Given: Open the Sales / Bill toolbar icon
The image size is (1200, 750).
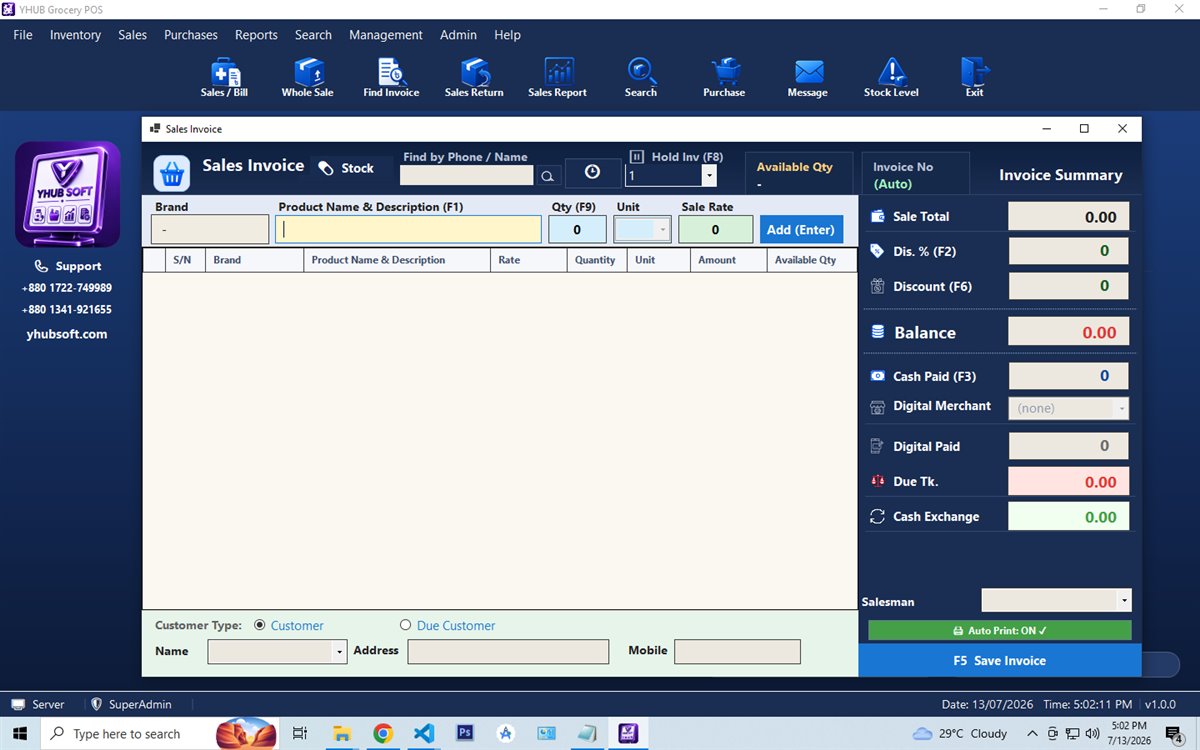Looking at the screenshot, I should (x=224, y=78).
